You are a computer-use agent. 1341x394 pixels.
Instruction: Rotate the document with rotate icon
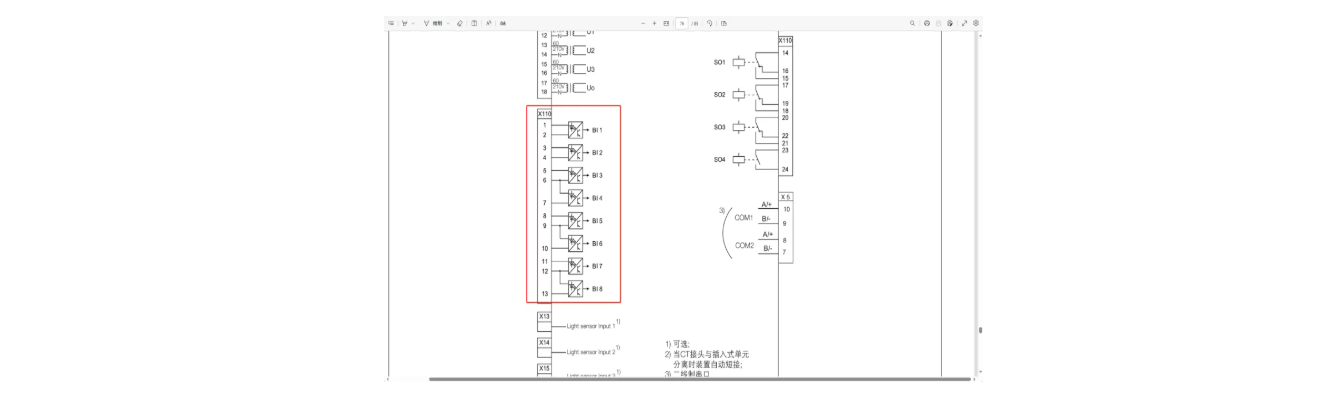click(709, 23)
